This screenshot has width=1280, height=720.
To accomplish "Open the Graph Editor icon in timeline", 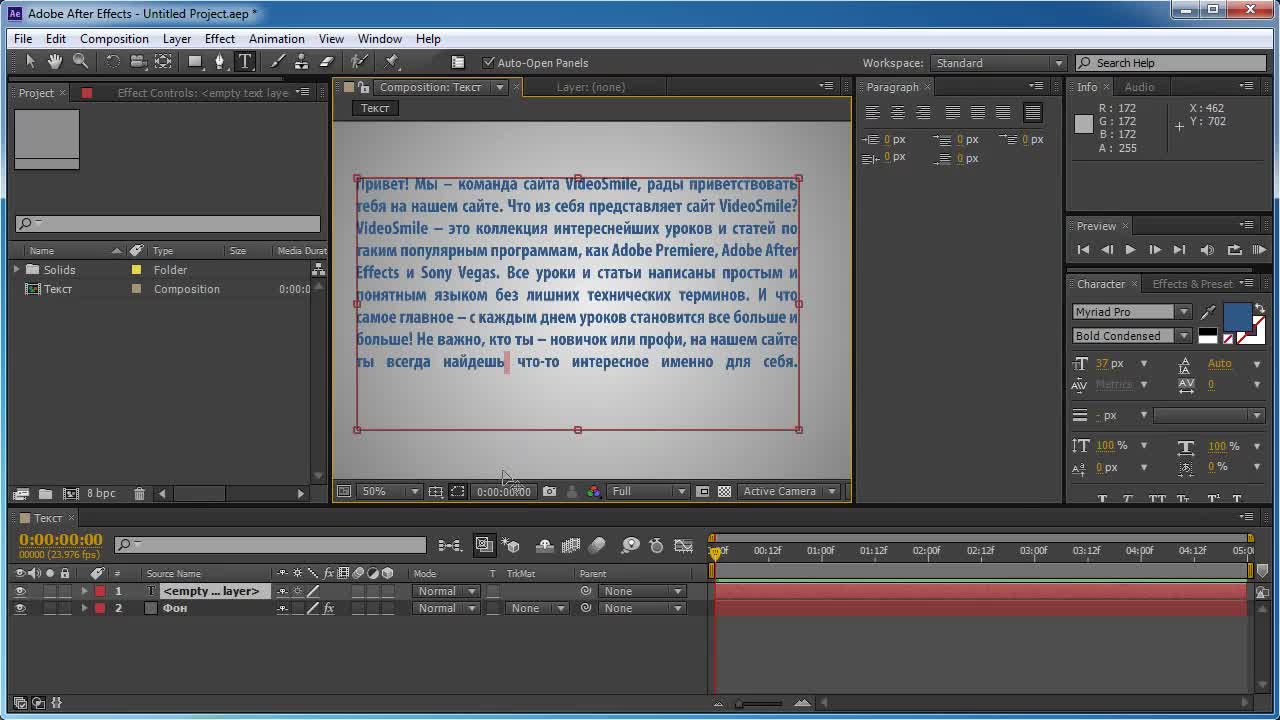I will click(x=684, y=545).
